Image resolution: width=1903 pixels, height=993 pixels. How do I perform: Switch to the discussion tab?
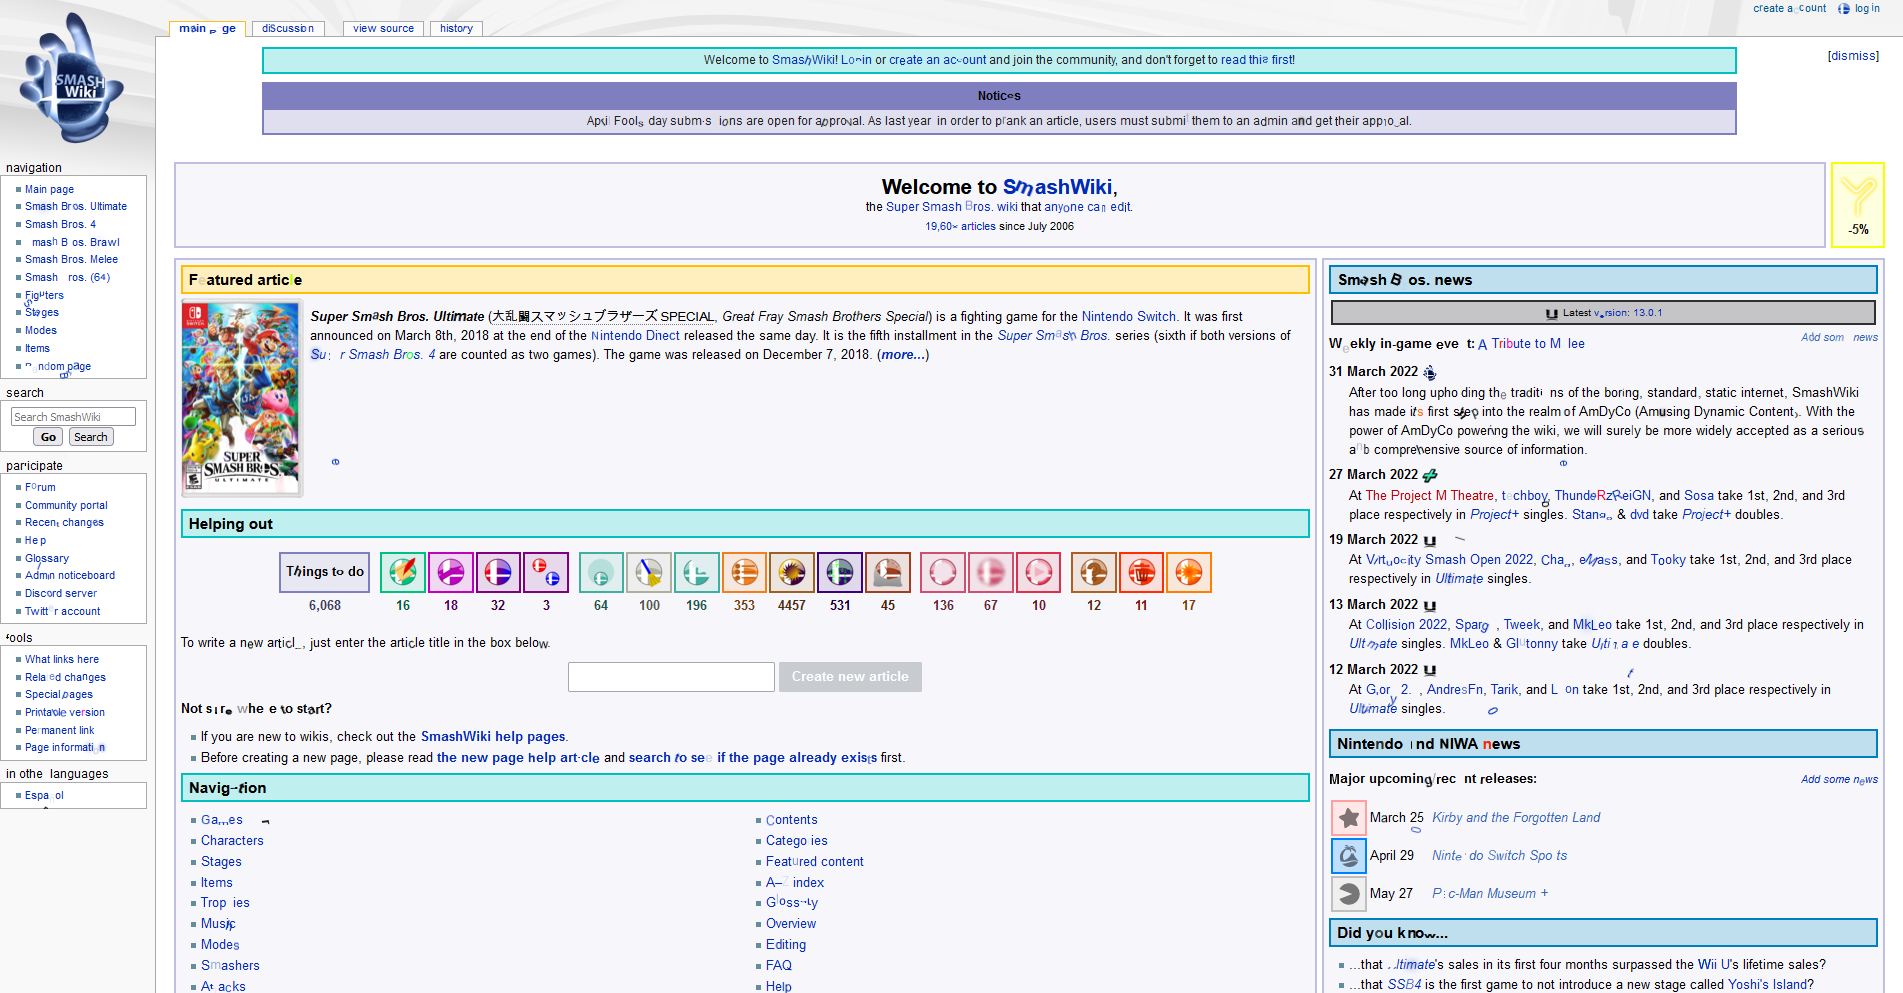pos(288,29)
